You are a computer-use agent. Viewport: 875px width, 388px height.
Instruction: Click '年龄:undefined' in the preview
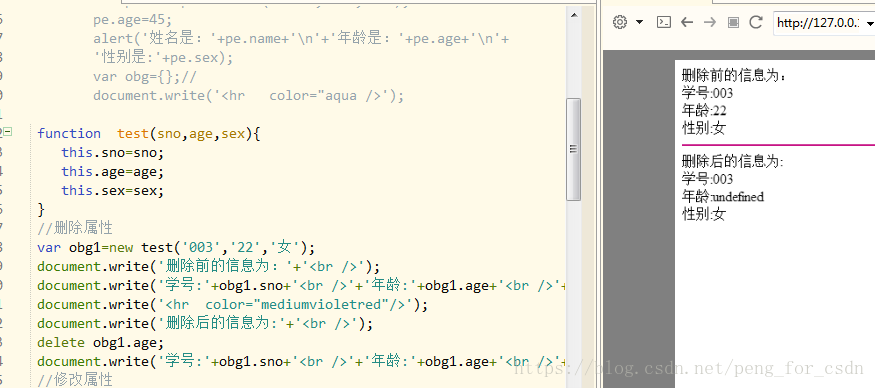[x=723, y=197]
